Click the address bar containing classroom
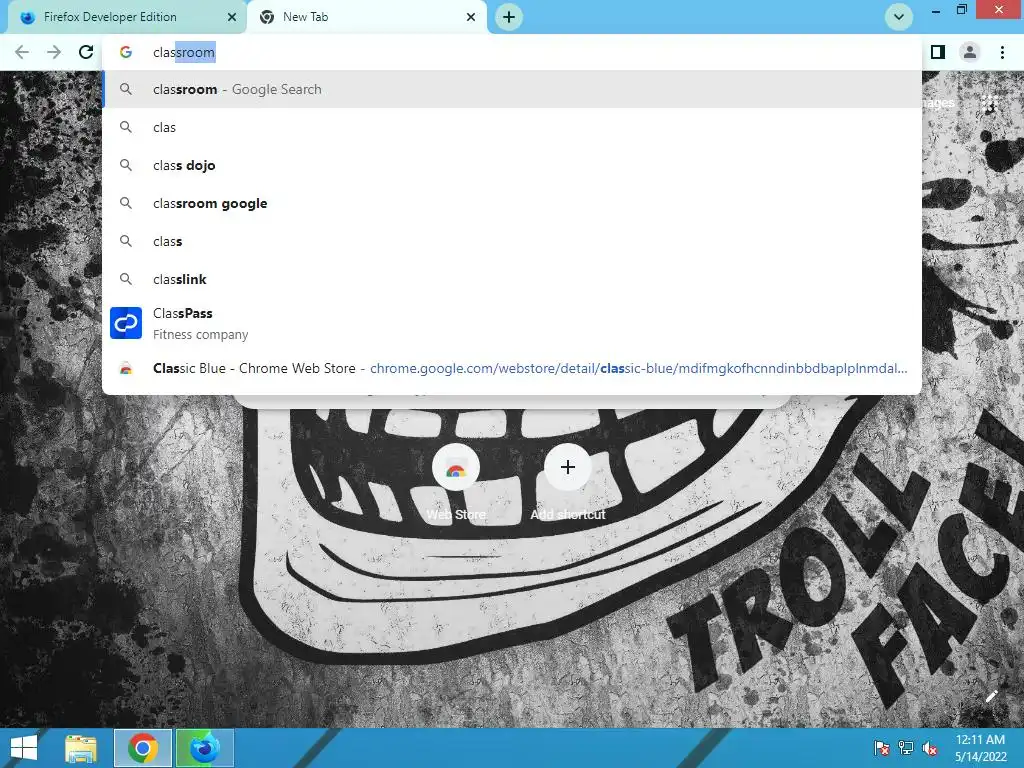The height and width of the screenshot is (768, 1024). click(x=512, y=52)
